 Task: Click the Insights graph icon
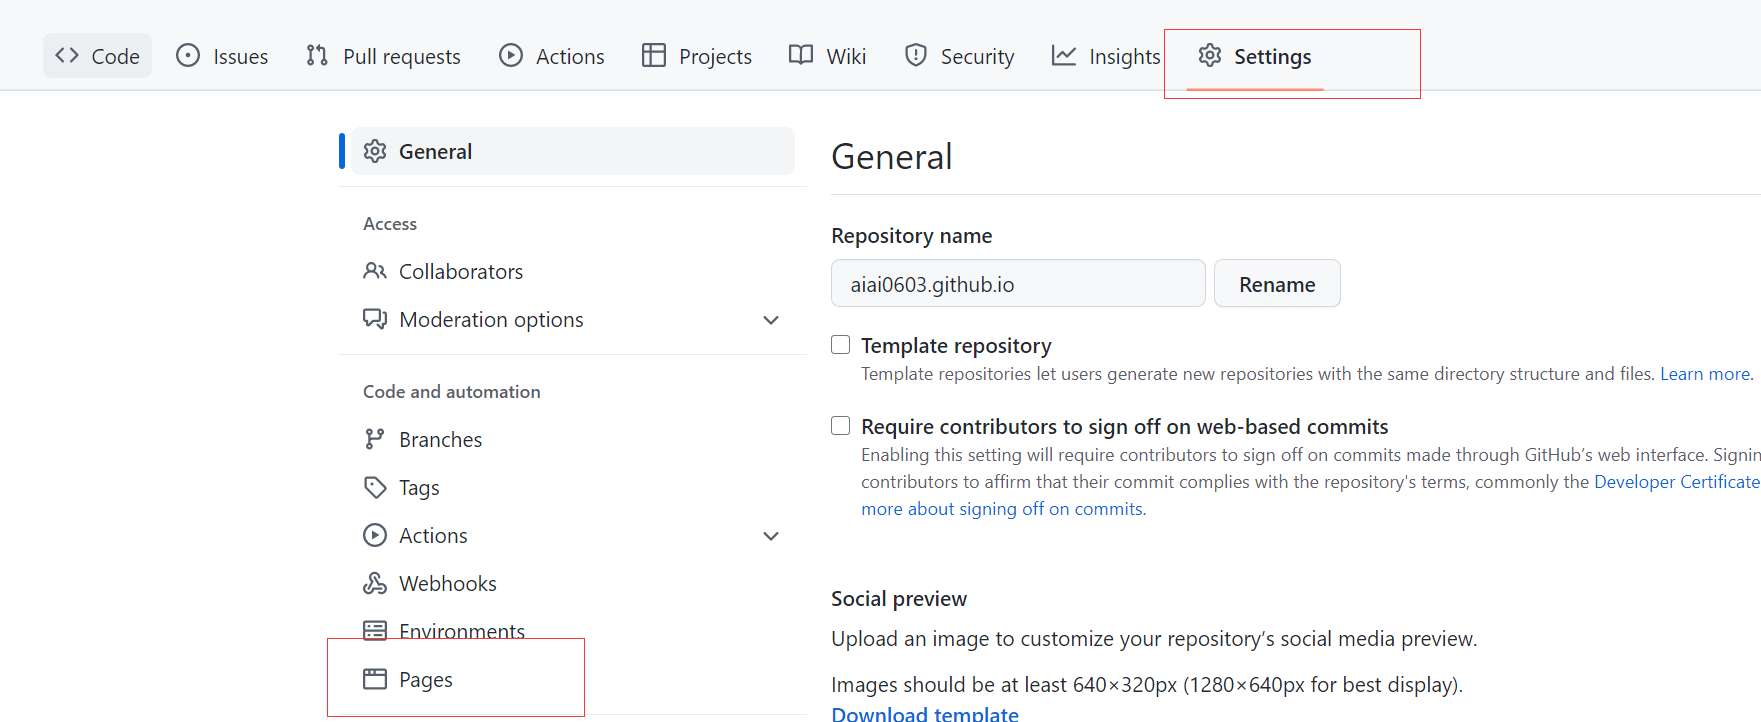click(x=1064, y=56)
